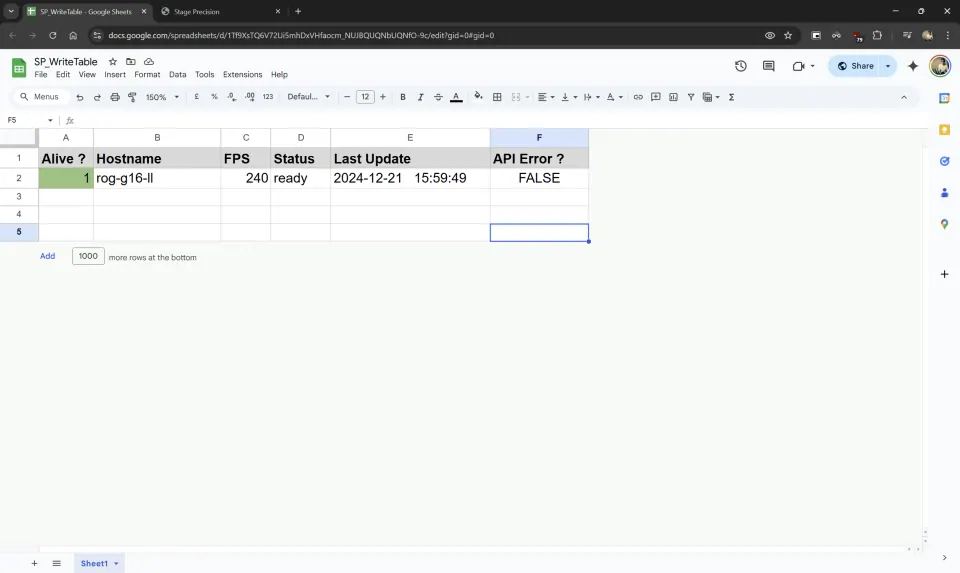Open the Functions sigma icon
The height and width of the screenshot is (573, 960).
click(x=731, y=97)
